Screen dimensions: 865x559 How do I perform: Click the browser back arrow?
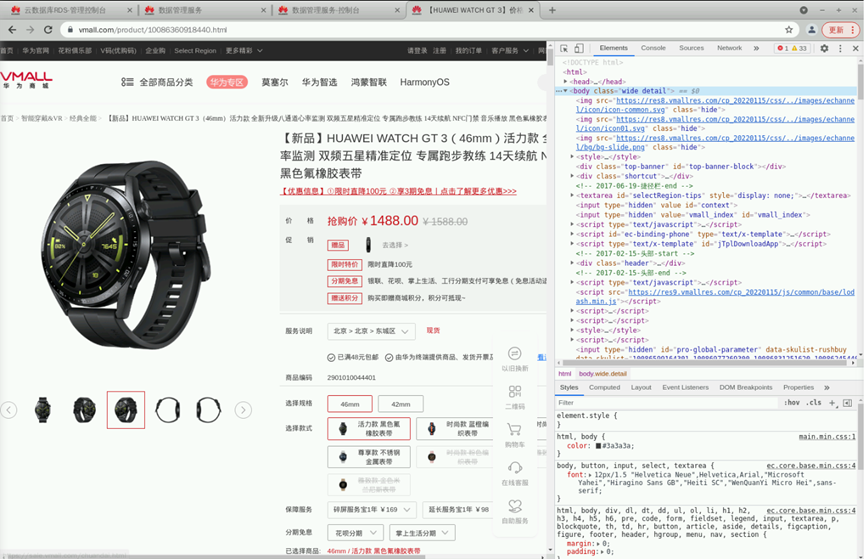click(x=12, y=30)
